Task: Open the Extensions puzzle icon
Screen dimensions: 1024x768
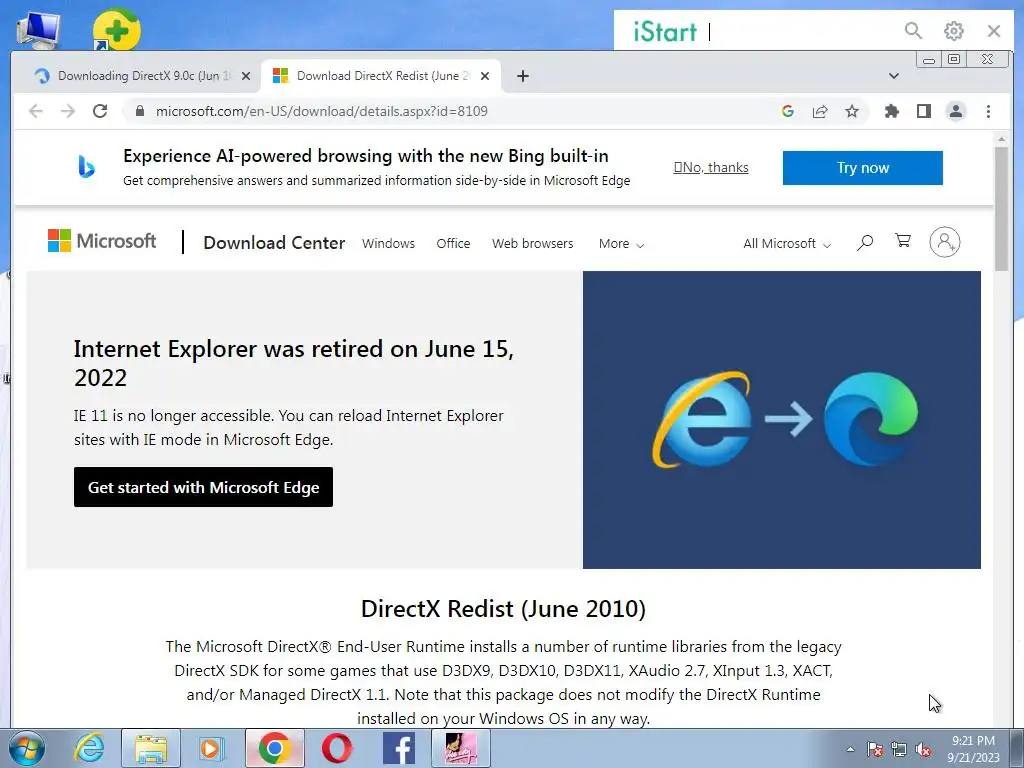Action: point(891,111)
